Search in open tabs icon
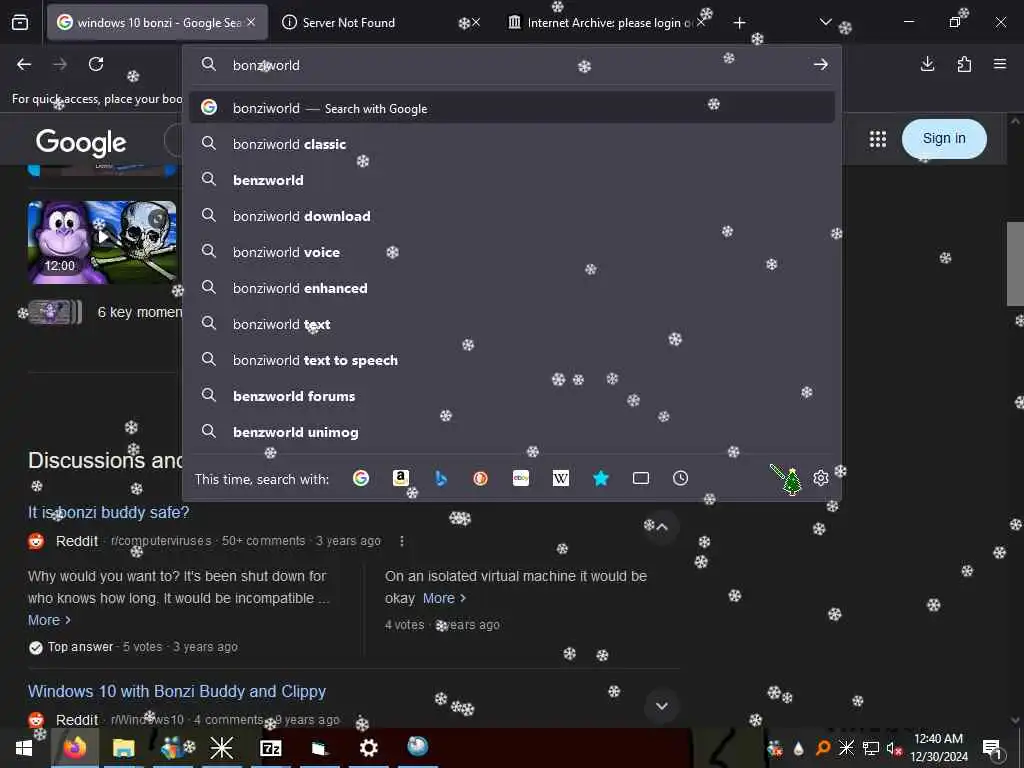Viewport: 1024px width, 768px height. pos(641,478)
